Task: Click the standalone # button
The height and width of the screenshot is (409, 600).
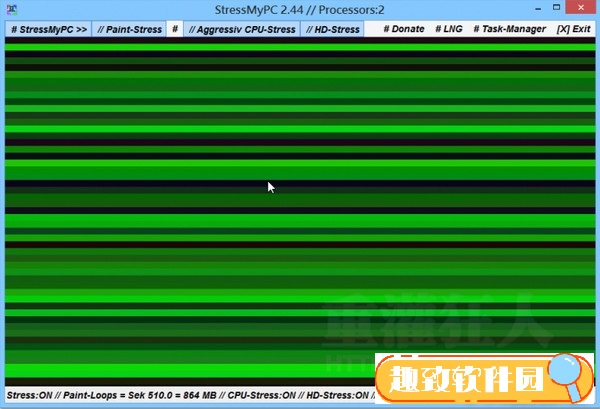Action: 175,29
